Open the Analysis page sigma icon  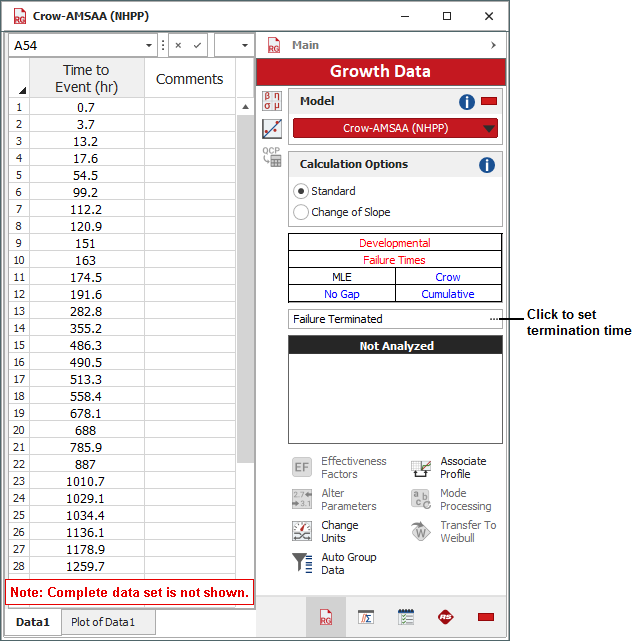point(366,617)
